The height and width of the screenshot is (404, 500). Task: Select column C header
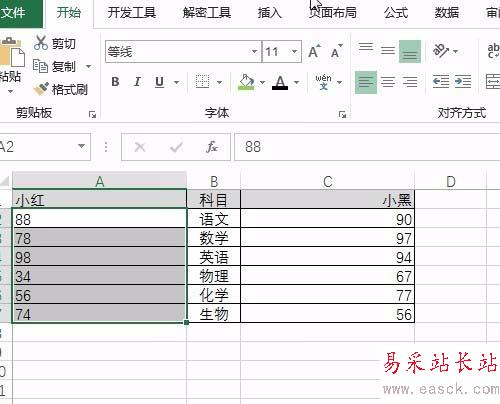(x=328, y=182)
